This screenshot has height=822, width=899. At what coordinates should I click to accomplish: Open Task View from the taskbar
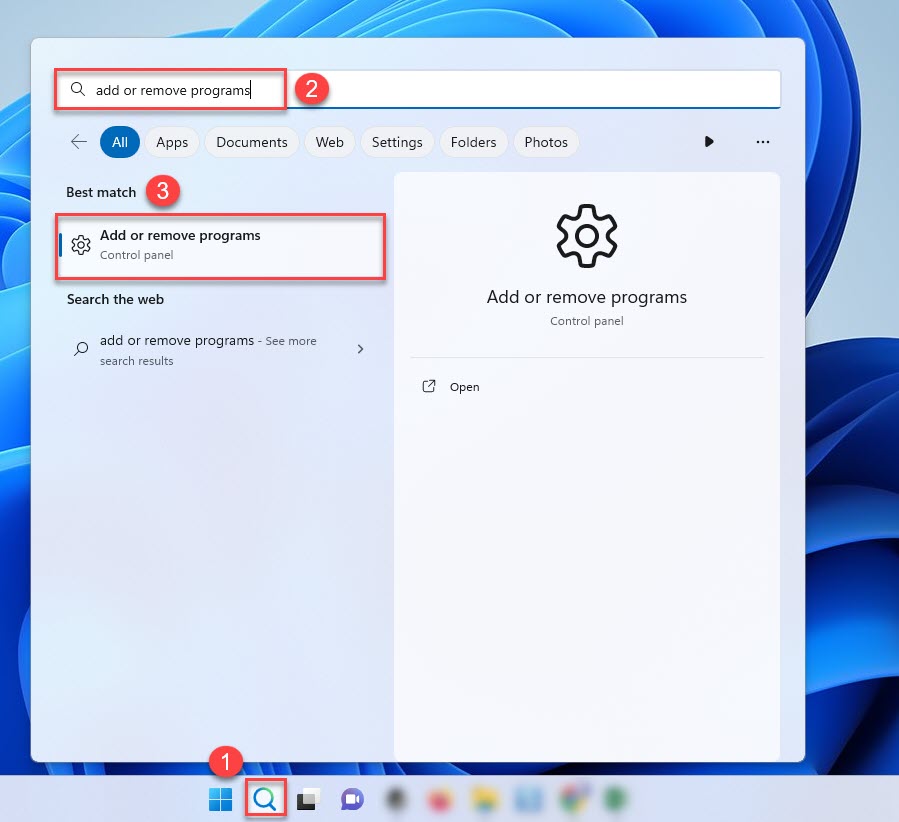pyautogui.click(x=306, y=798)
